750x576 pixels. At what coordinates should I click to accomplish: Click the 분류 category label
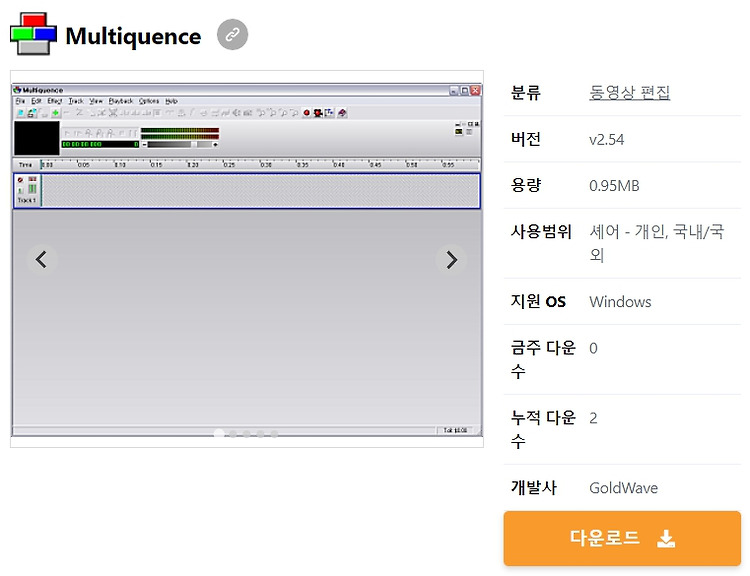tap(526, 92)
